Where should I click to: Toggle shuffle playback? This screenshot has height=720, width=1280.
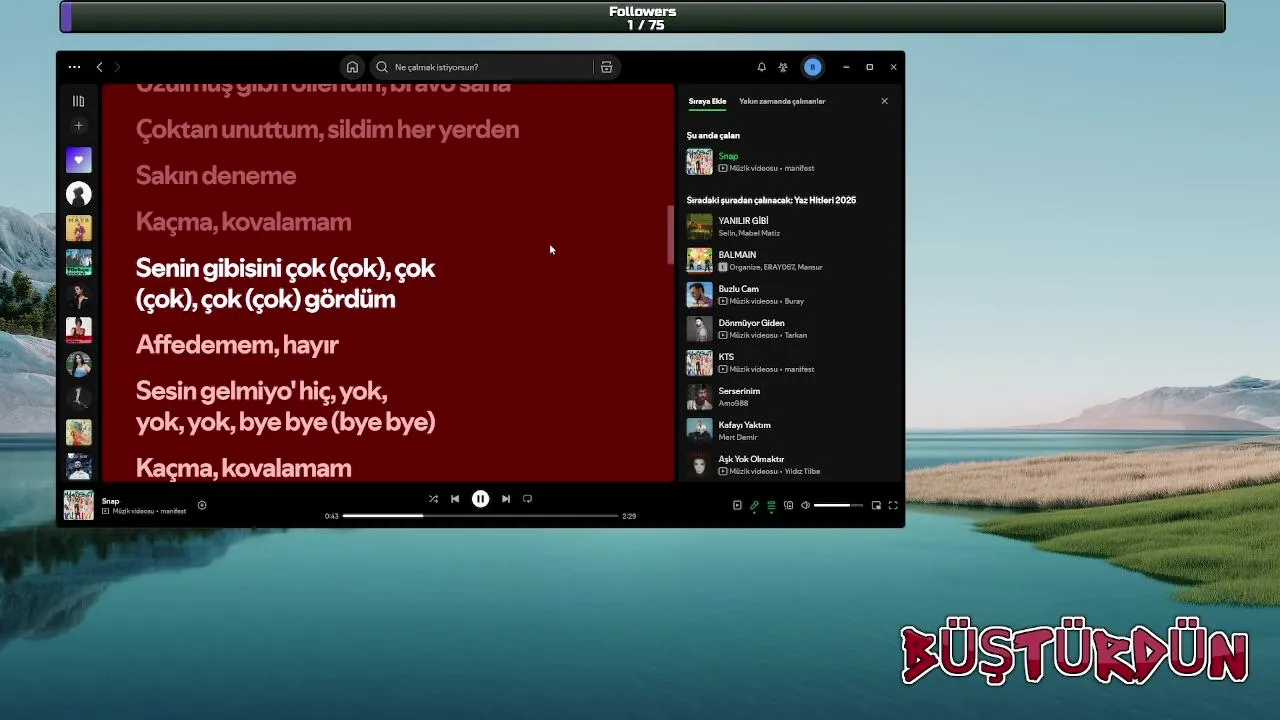(433, 499)
